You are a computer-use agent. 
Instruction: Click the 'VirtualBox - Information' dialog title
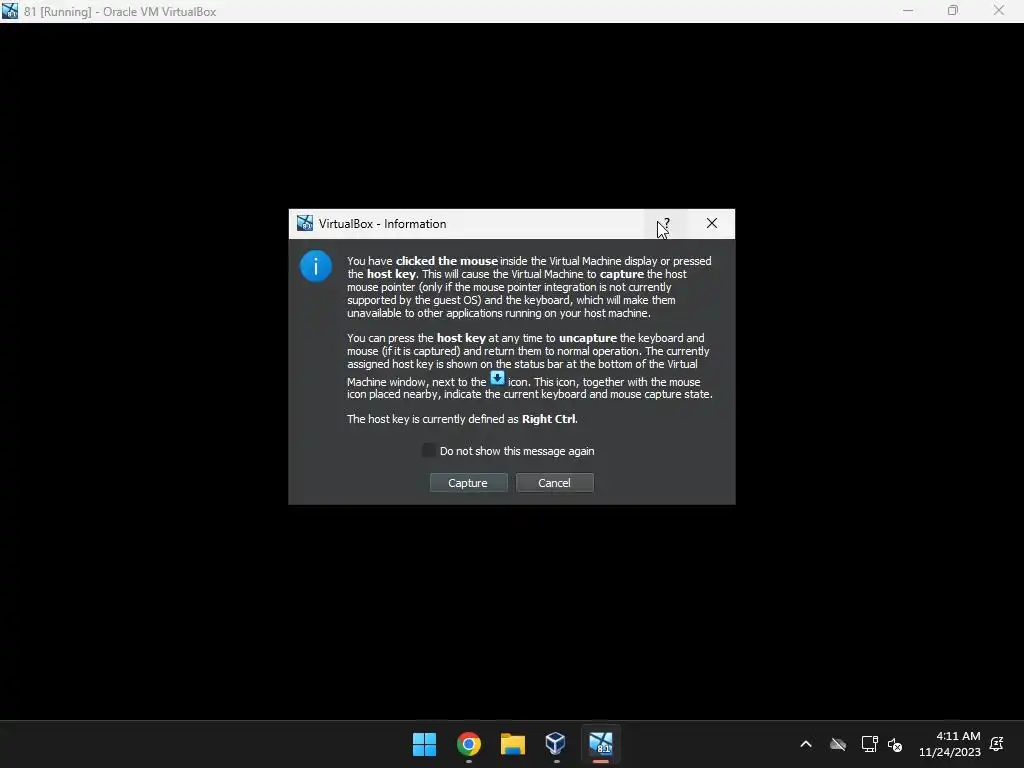(x=383, y=224)
